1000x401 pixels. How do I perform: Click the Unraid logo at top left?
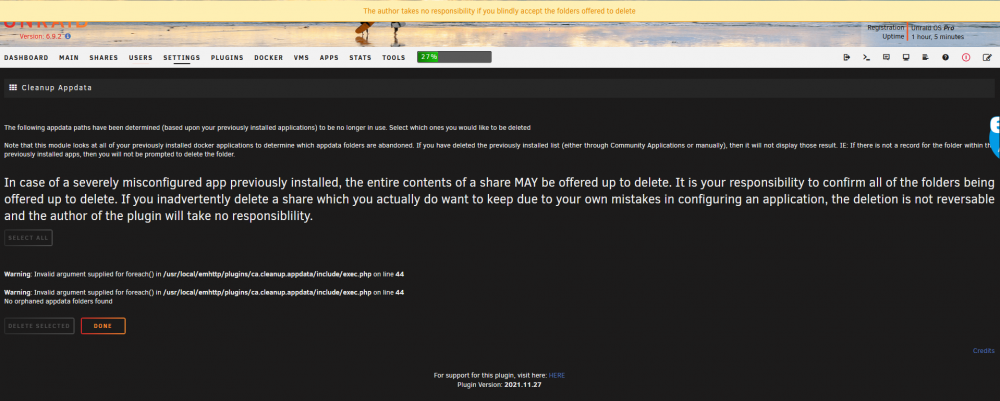coord(45,25)
